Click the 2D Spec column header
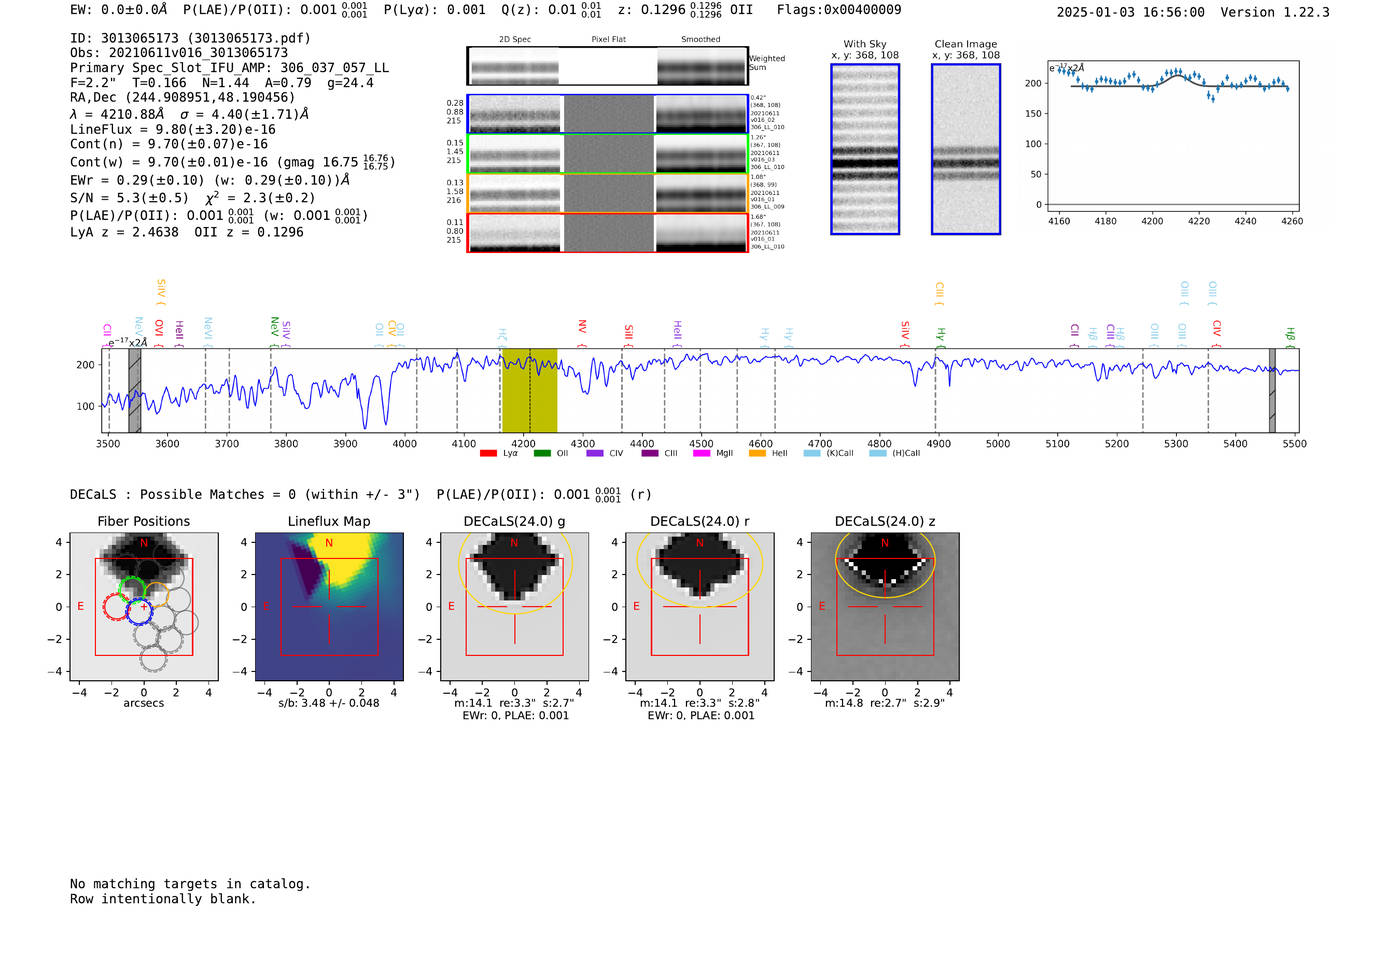Screen dimensions: 1400x953 click(x=515, y=40)
